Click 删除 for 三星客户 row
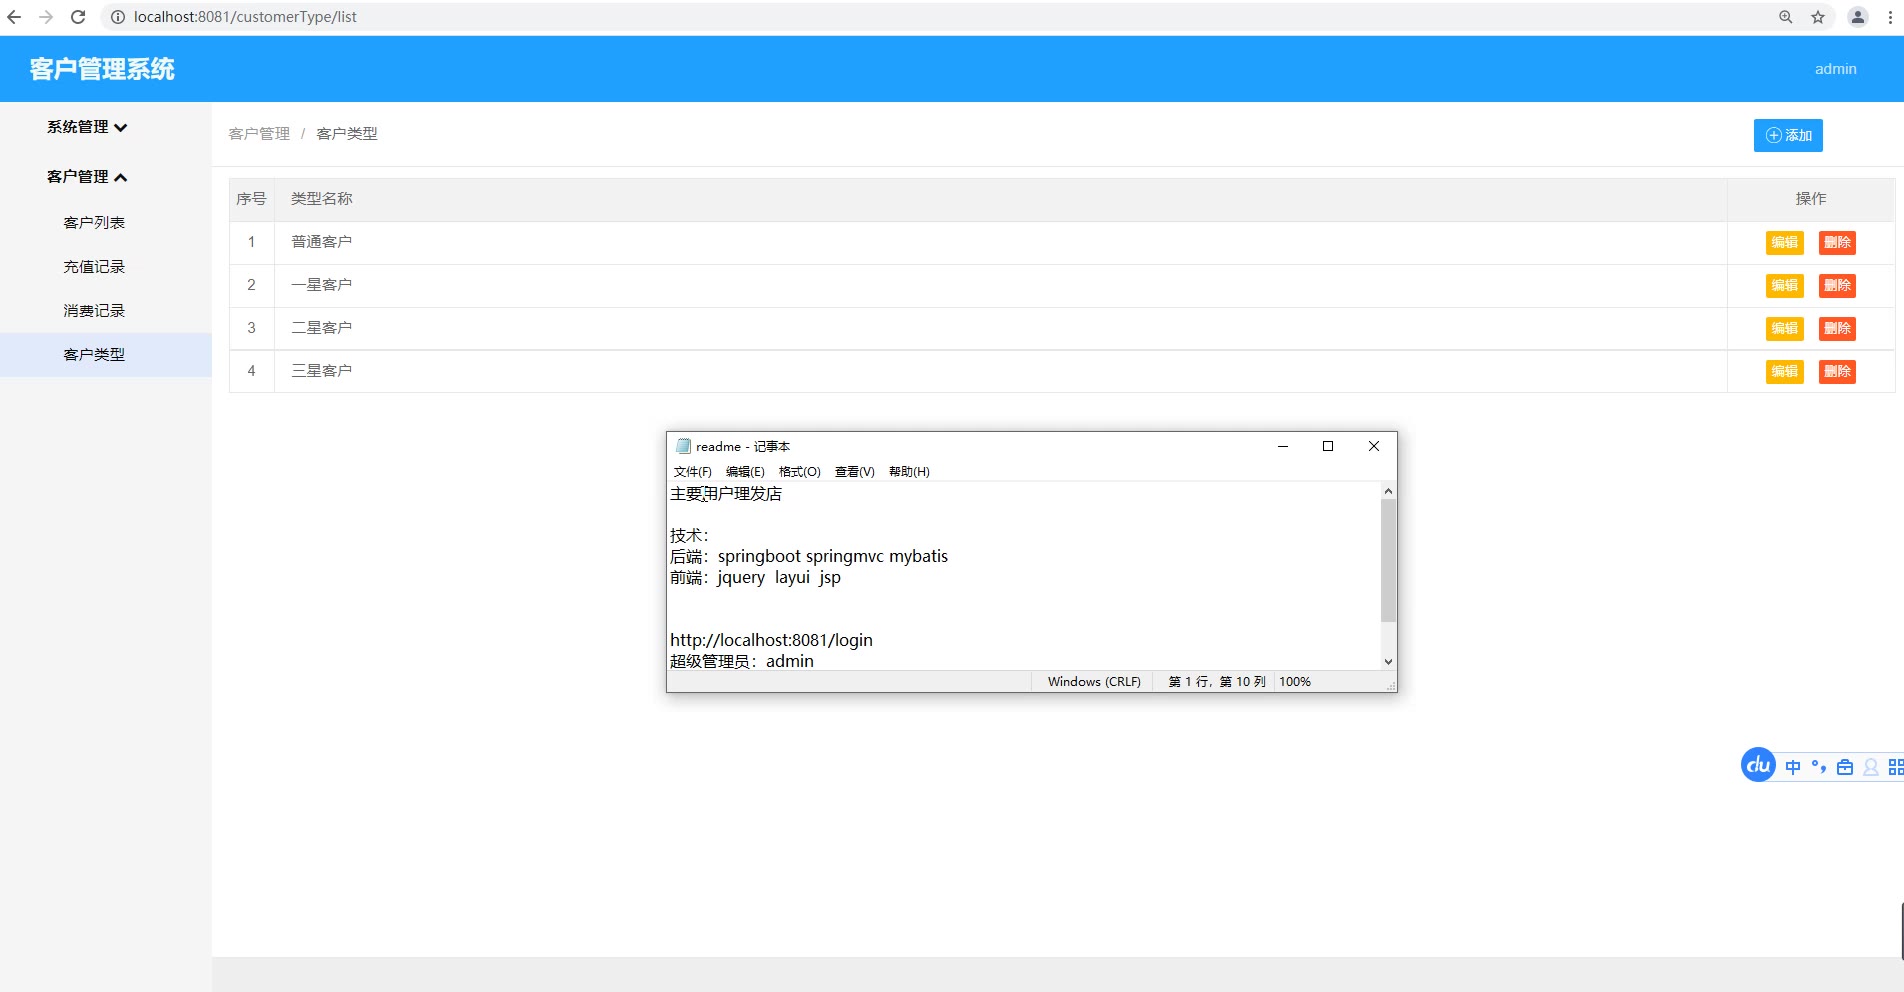Image resolution: width=1904 pixels, height=992 pixels. (x=1837, y=371)
